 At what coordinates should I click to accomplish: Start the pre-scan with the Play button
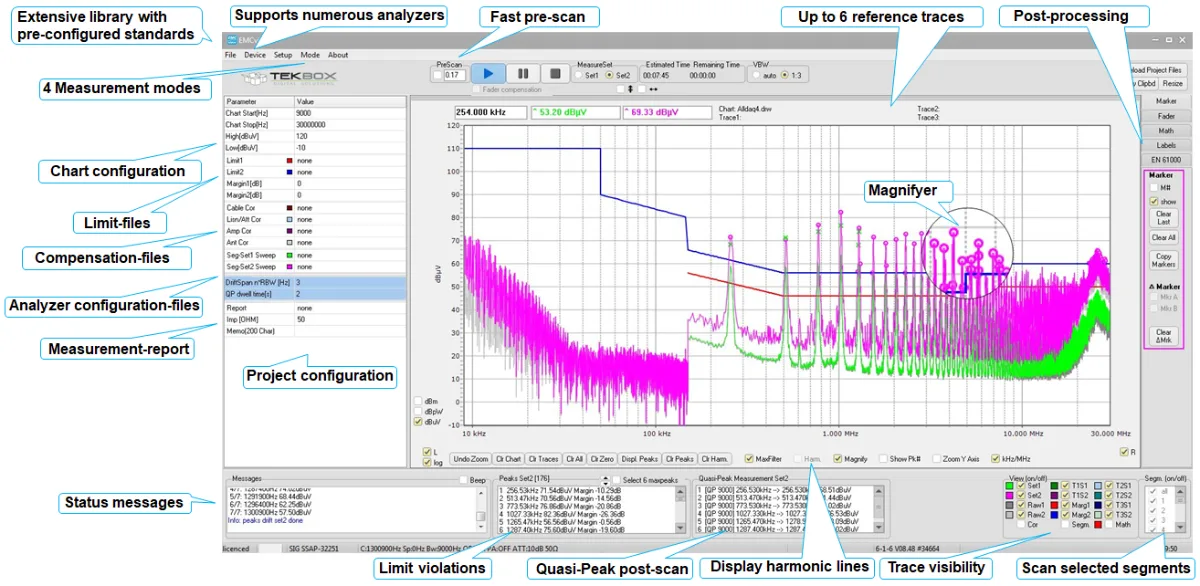[488, 72]
